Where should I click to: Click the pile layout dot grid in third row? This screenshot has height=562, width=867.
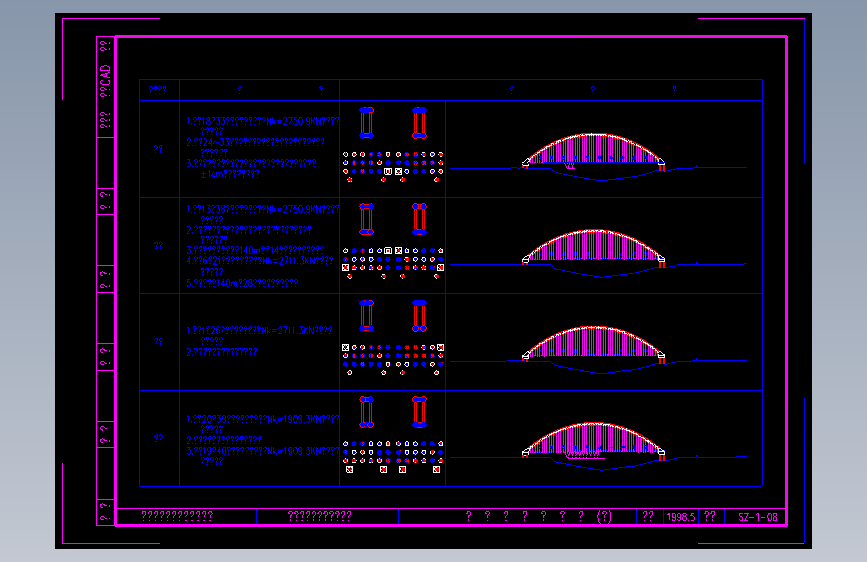[x=393, y=360]
